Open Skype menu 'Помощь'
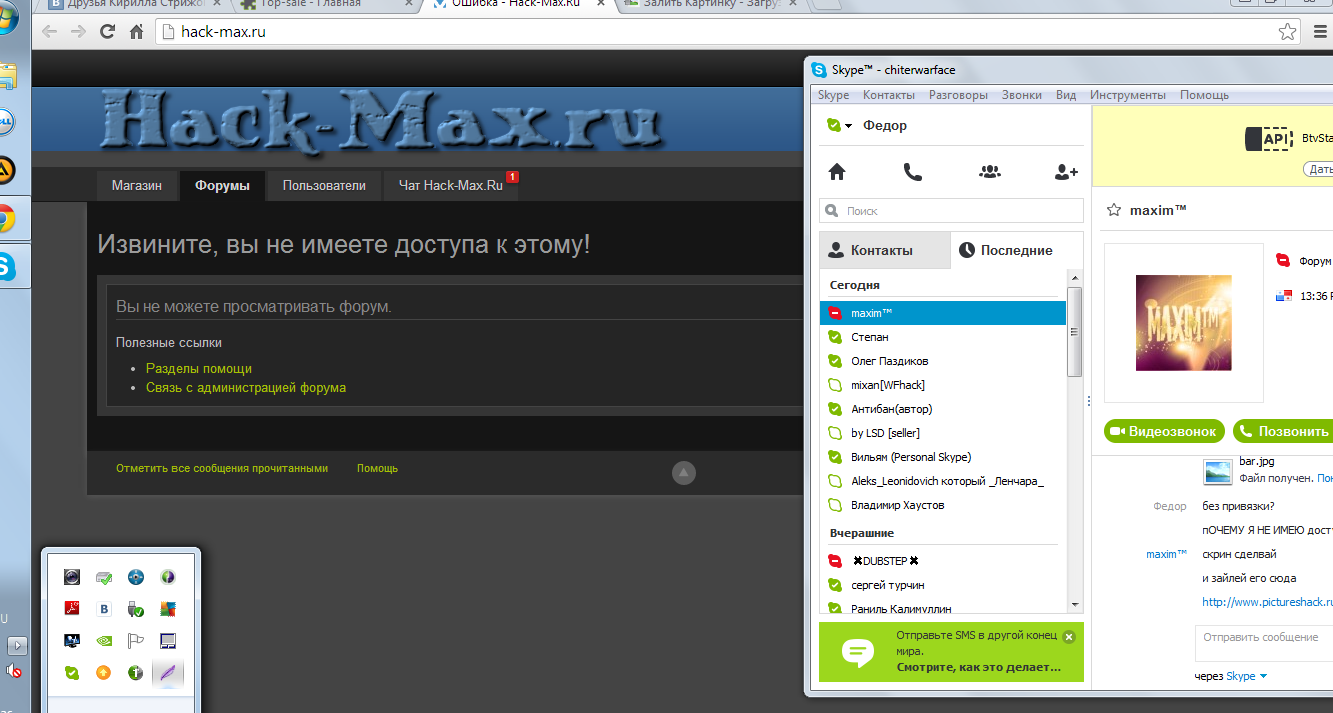This screenshot has height=713, width=1333. [1204, 95]
